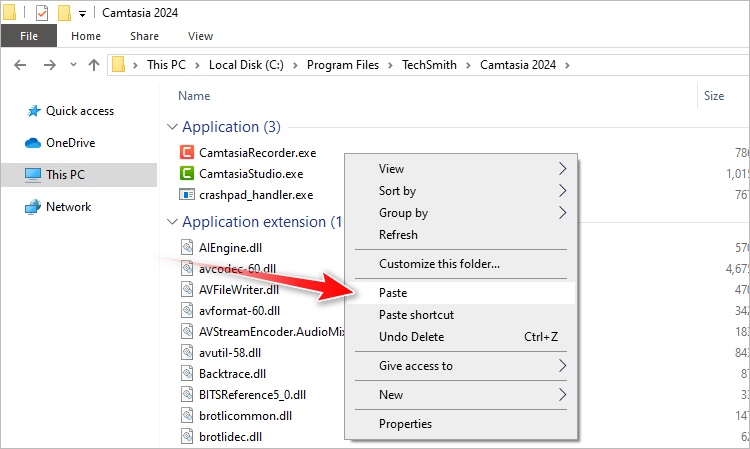The height and width of the screenshot is (449, 750).
Task: Click the Network icon in sidebar
Action: coord(33,207)
